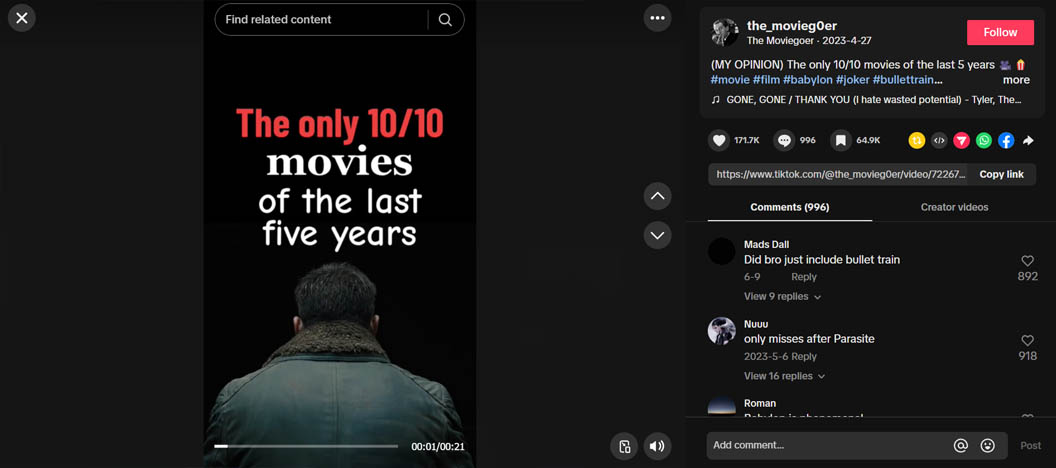
Task: Close the video viewer with the X
Action: (x=22, y=18)
